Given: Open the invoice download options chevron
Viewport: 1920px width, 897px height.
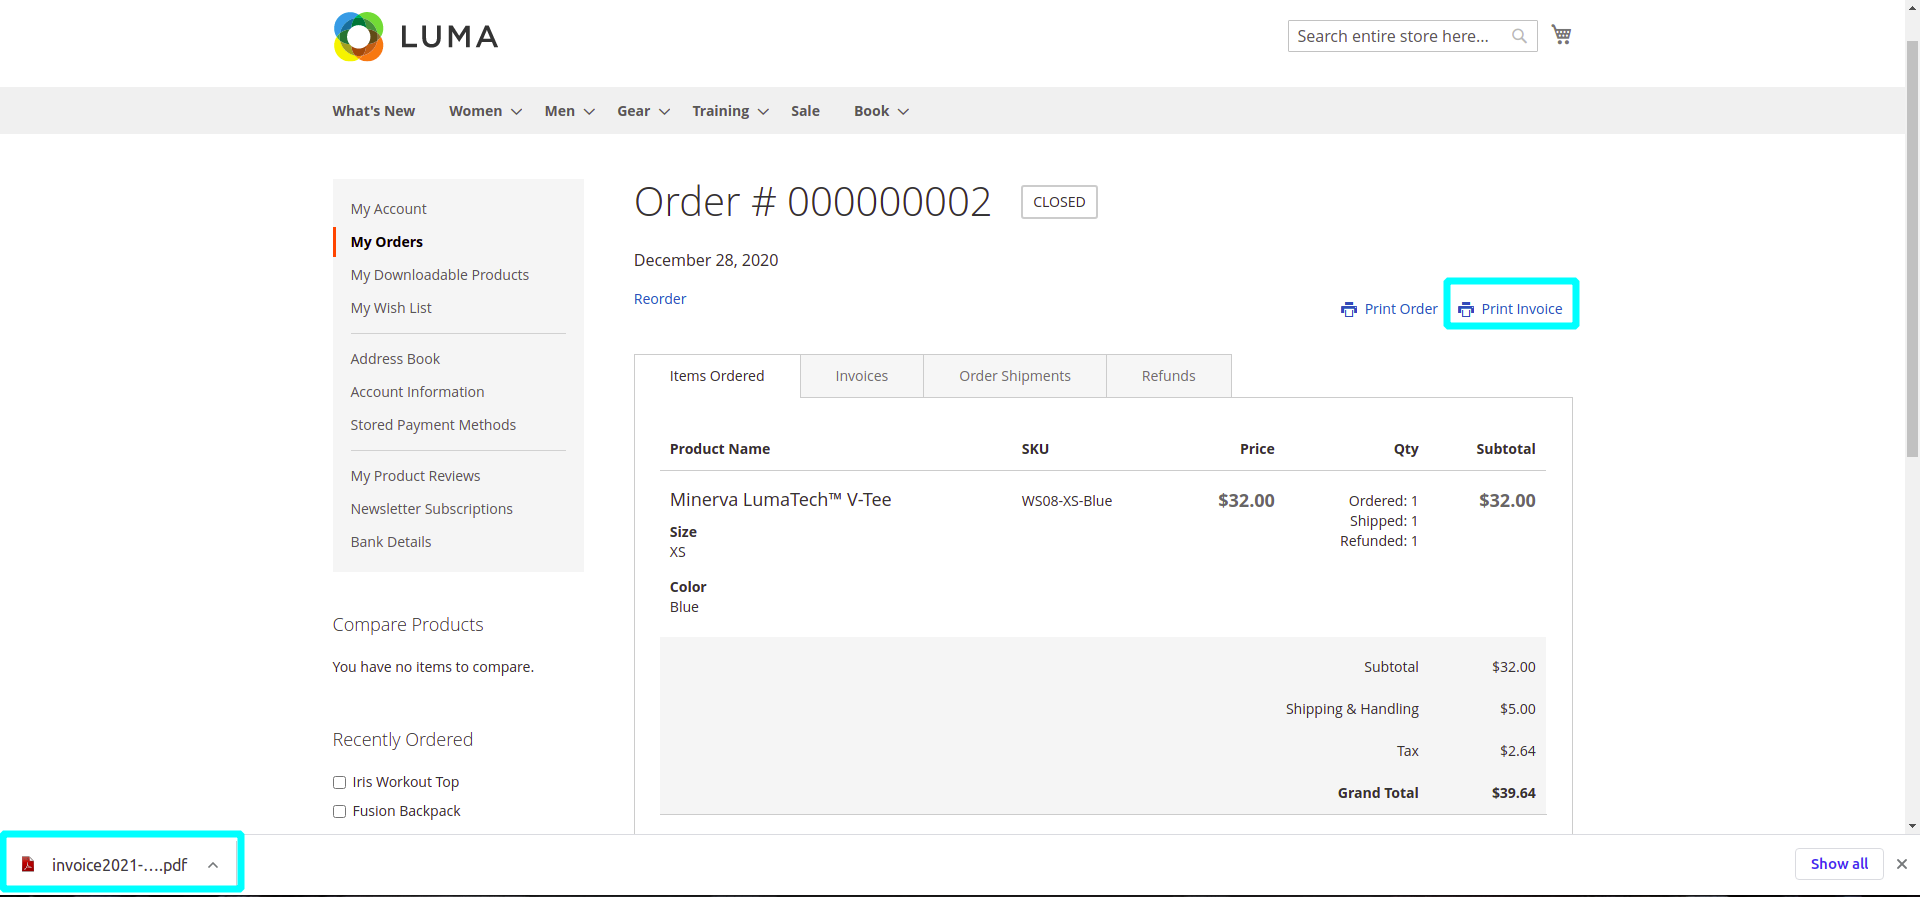Looking at the screenshot, I should tap(213, 865).
